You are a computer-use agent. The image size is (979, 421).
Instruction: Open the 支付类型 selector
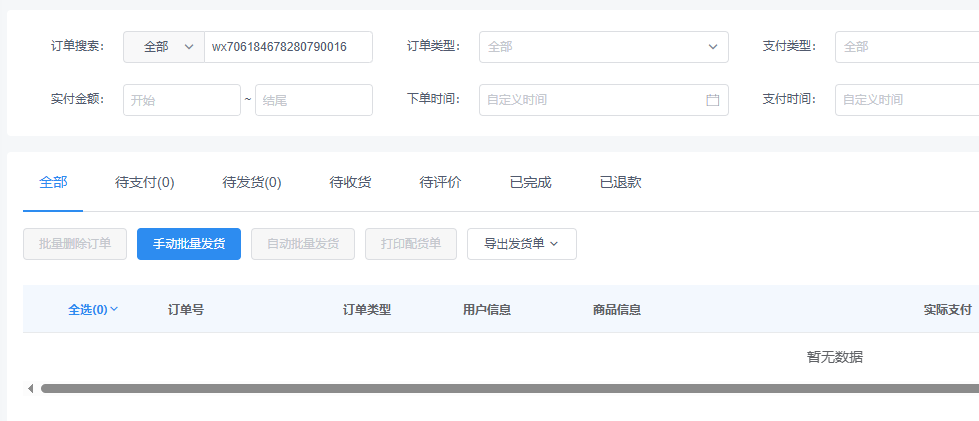click(907, 47)
